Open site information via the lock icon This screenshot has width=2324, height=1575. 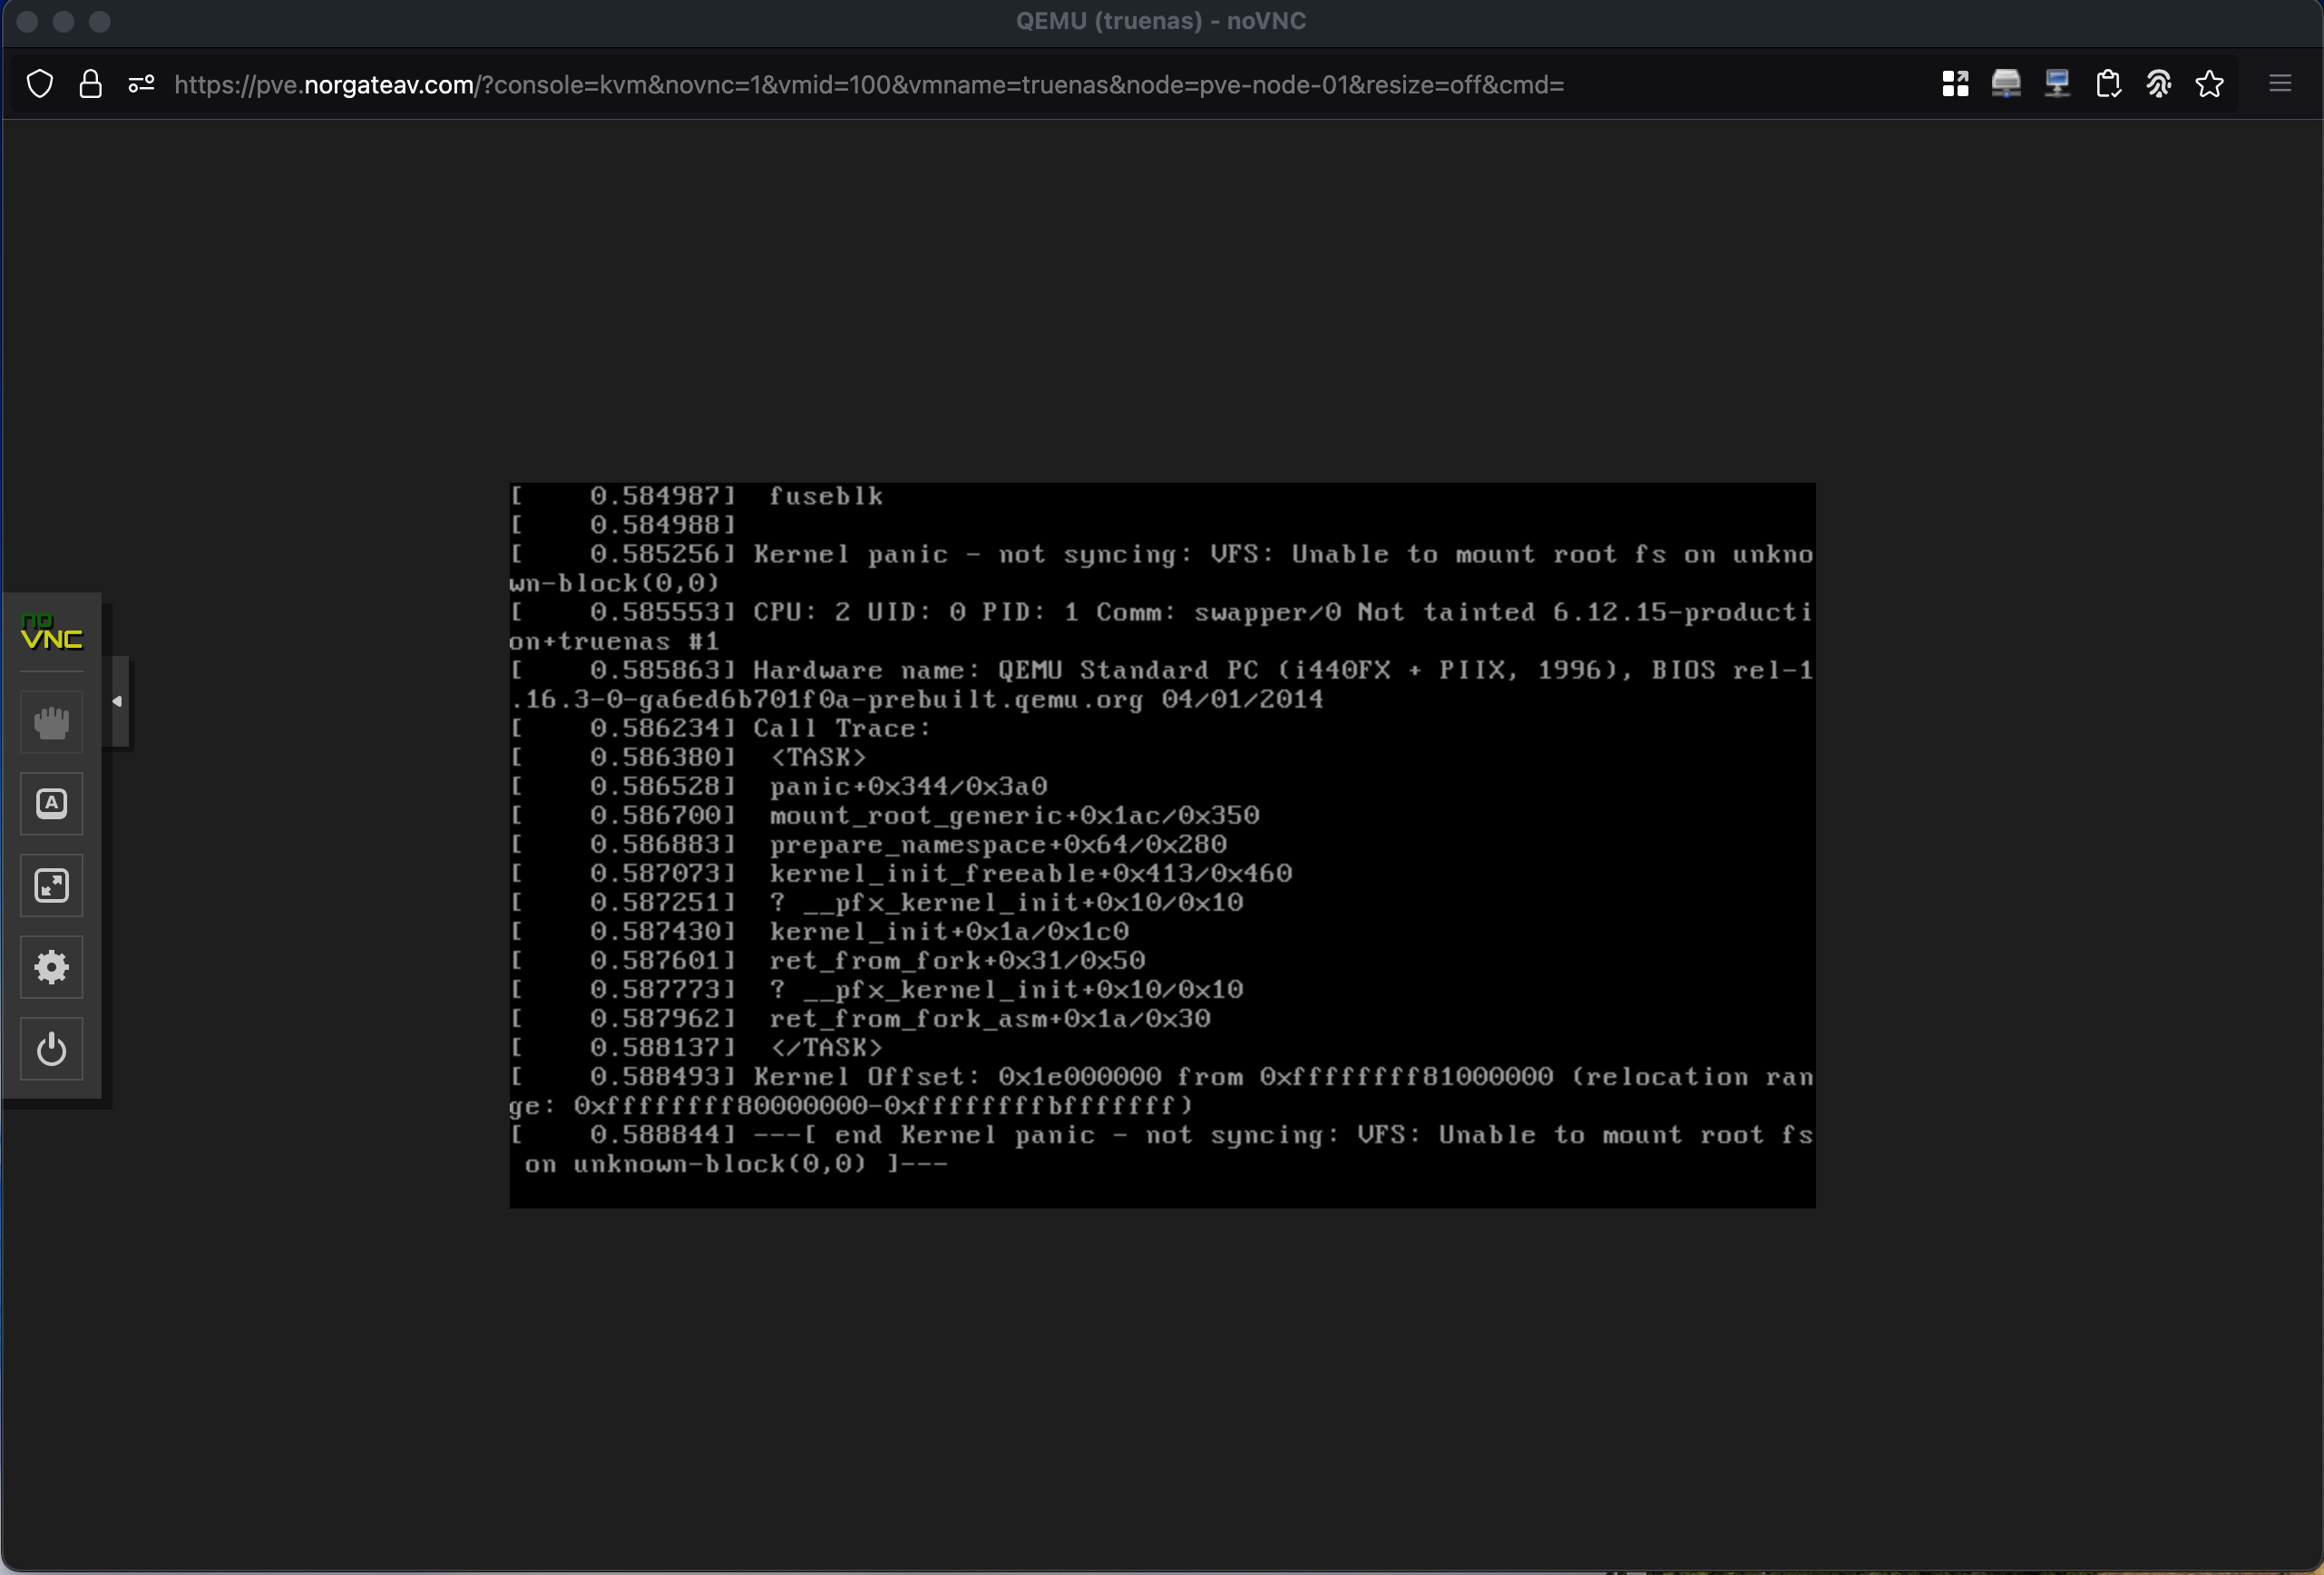(x=91, y=84)
